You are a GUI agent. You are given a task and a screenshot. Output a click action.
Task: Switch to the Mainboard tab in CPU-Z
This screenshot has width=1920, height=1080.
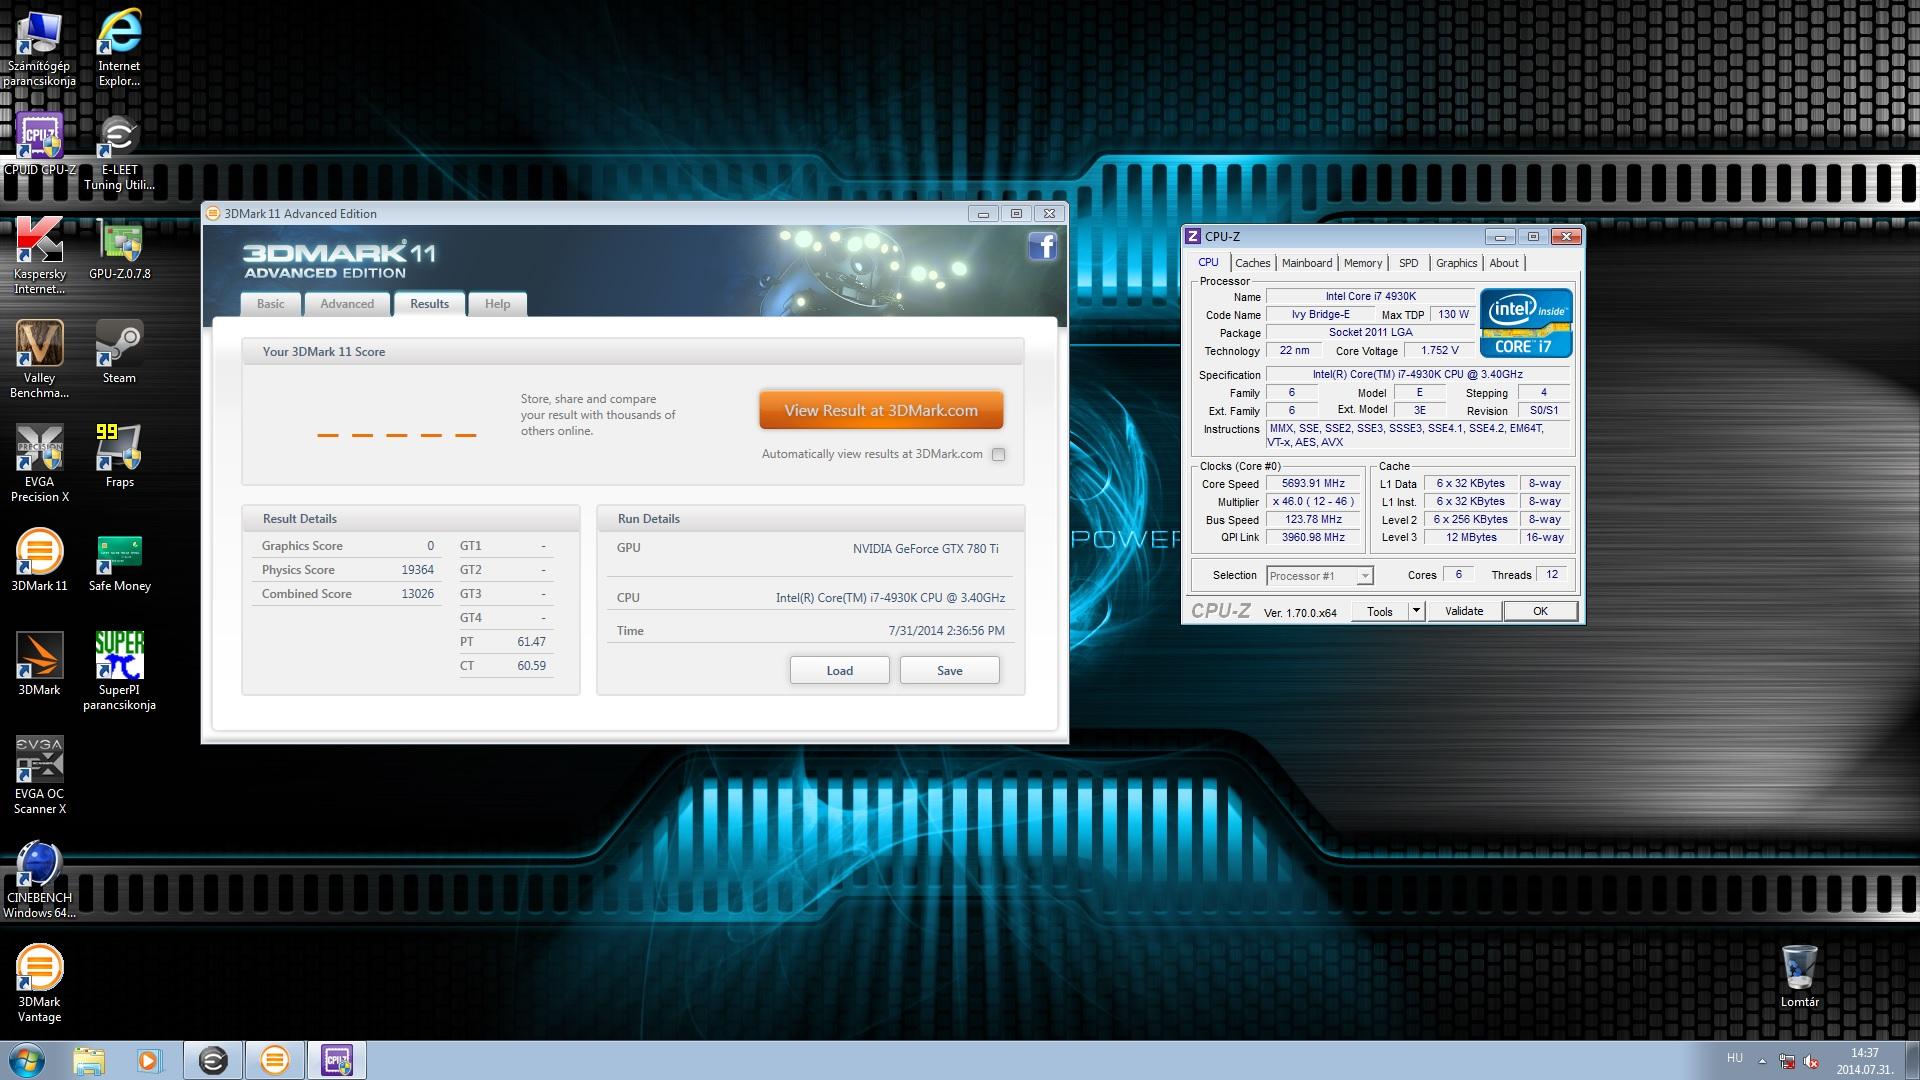[1306, 263]
